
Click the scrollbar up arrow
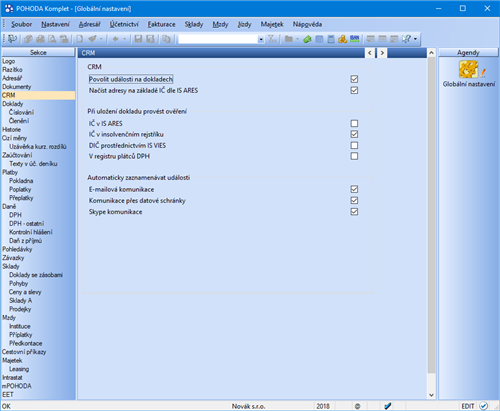(431, 53)
